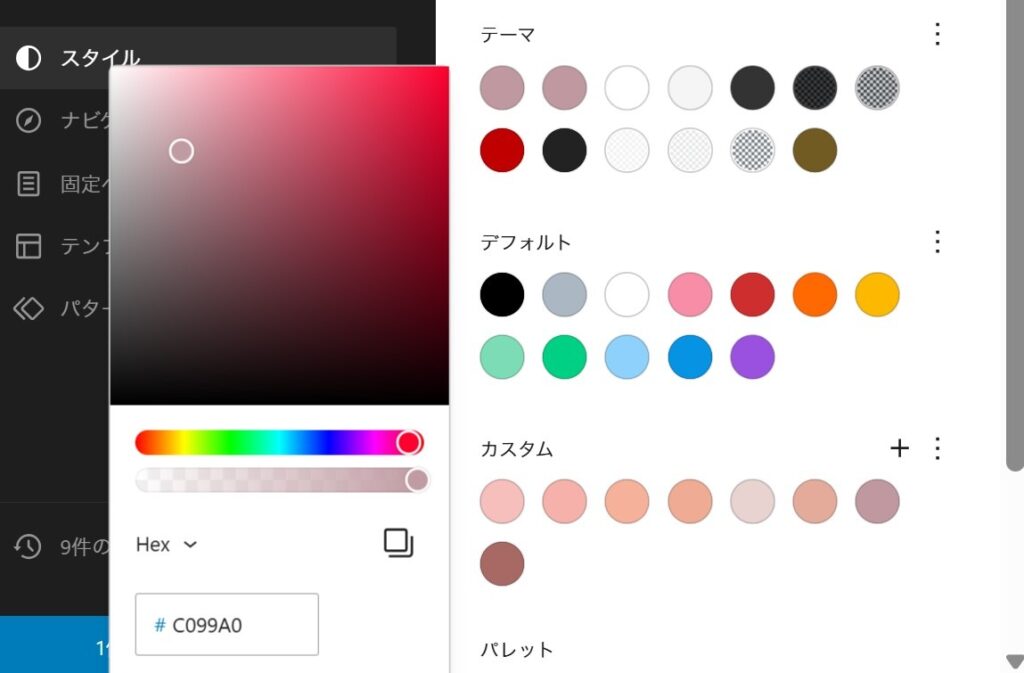
Task: Click the カスタム section heading
Action: coord(517,449)
